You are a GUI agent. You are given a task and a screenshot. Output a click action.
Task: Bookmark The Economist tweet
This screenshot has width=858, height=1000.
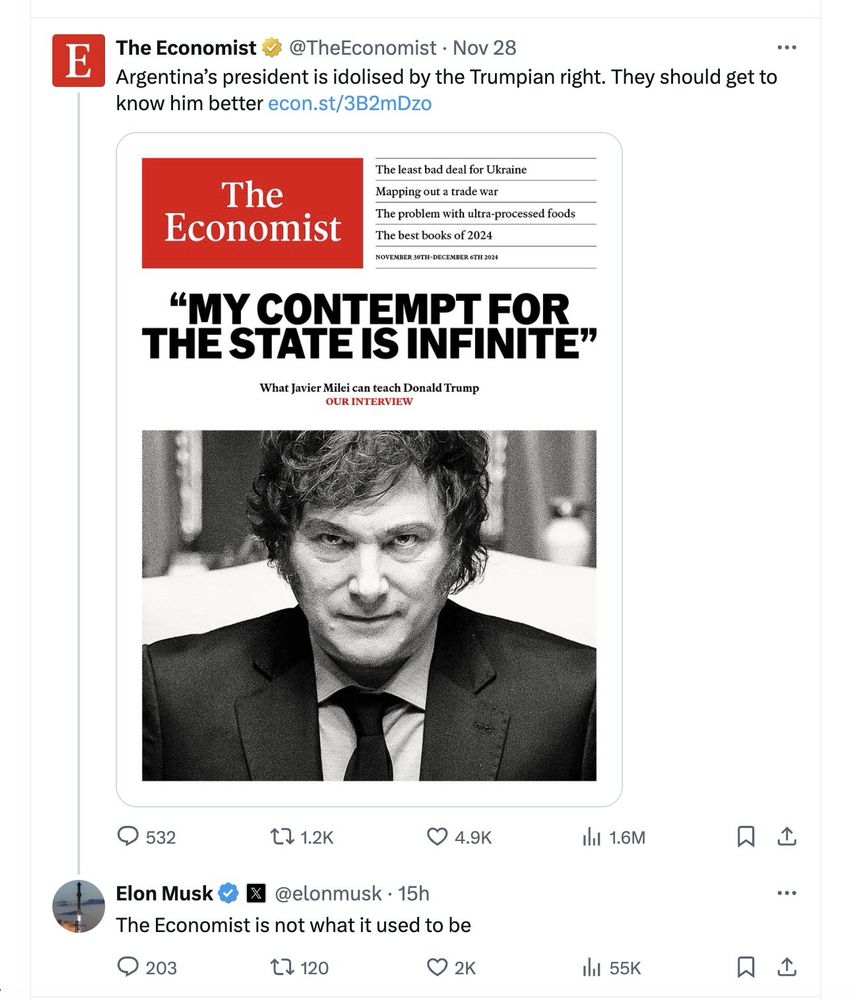(746, 836)
